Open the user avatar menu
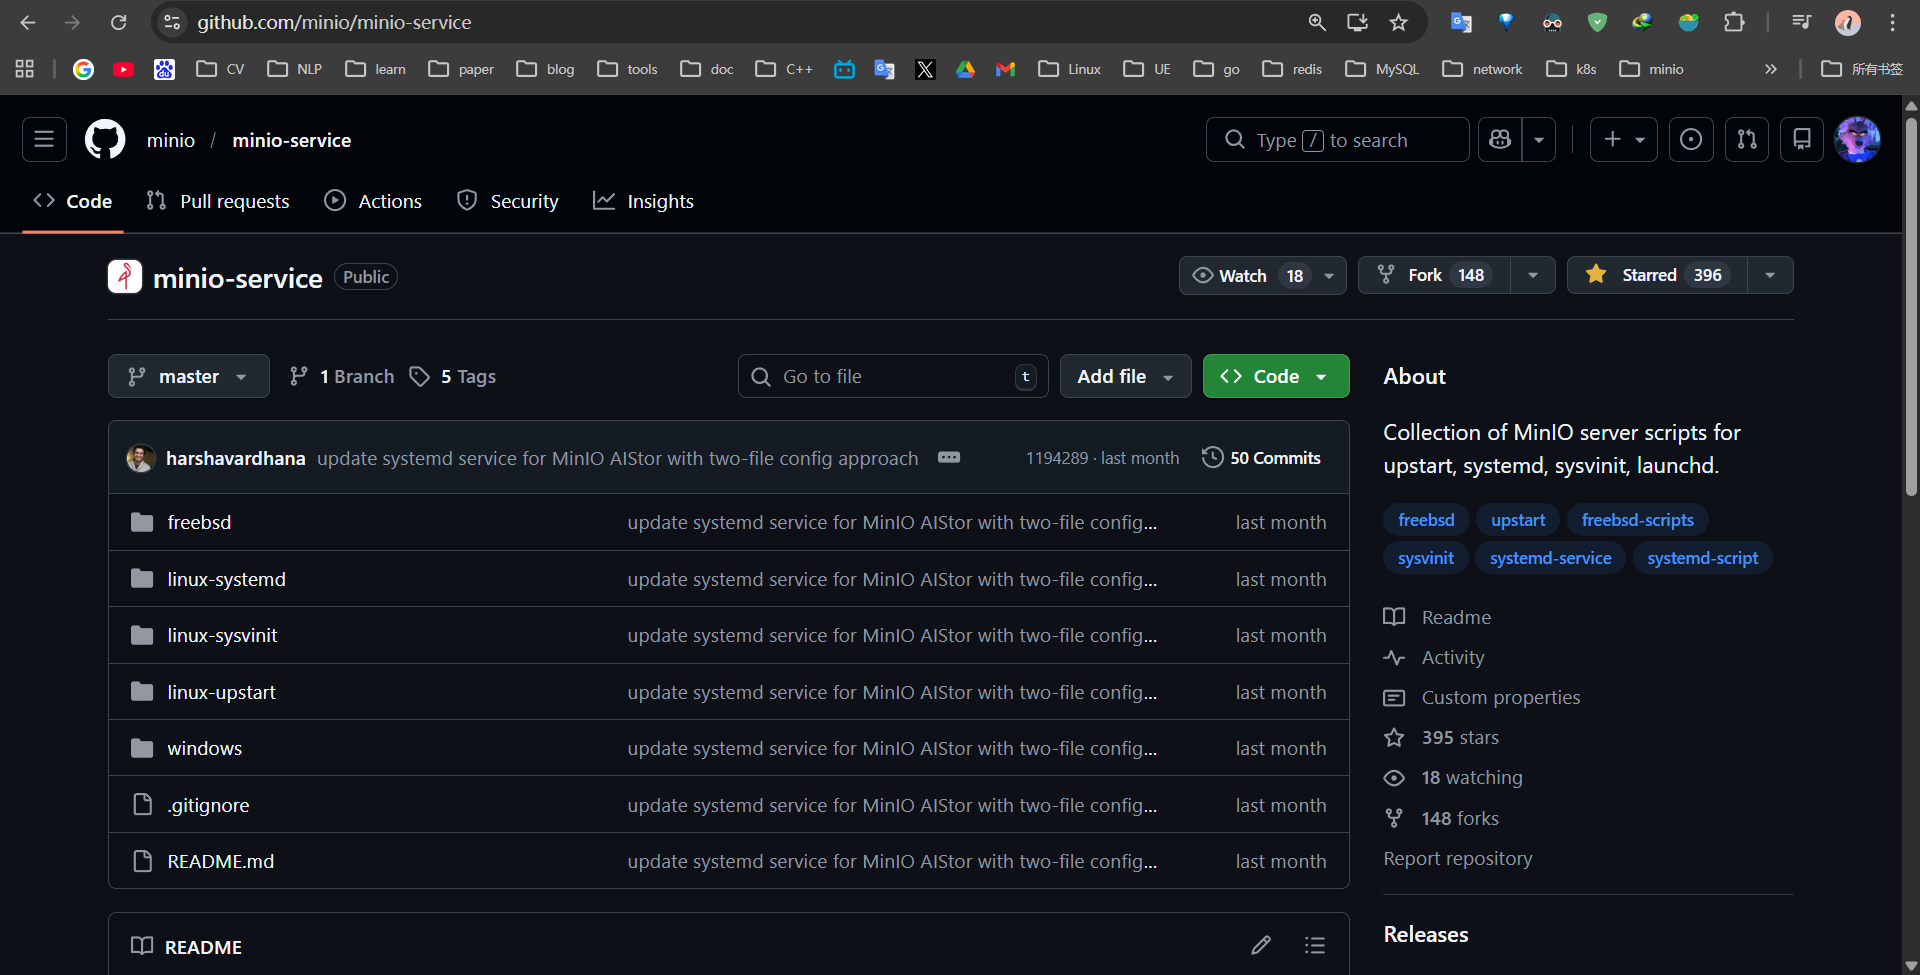This screenshot has height=975, width=1920. coord(1858,140)
